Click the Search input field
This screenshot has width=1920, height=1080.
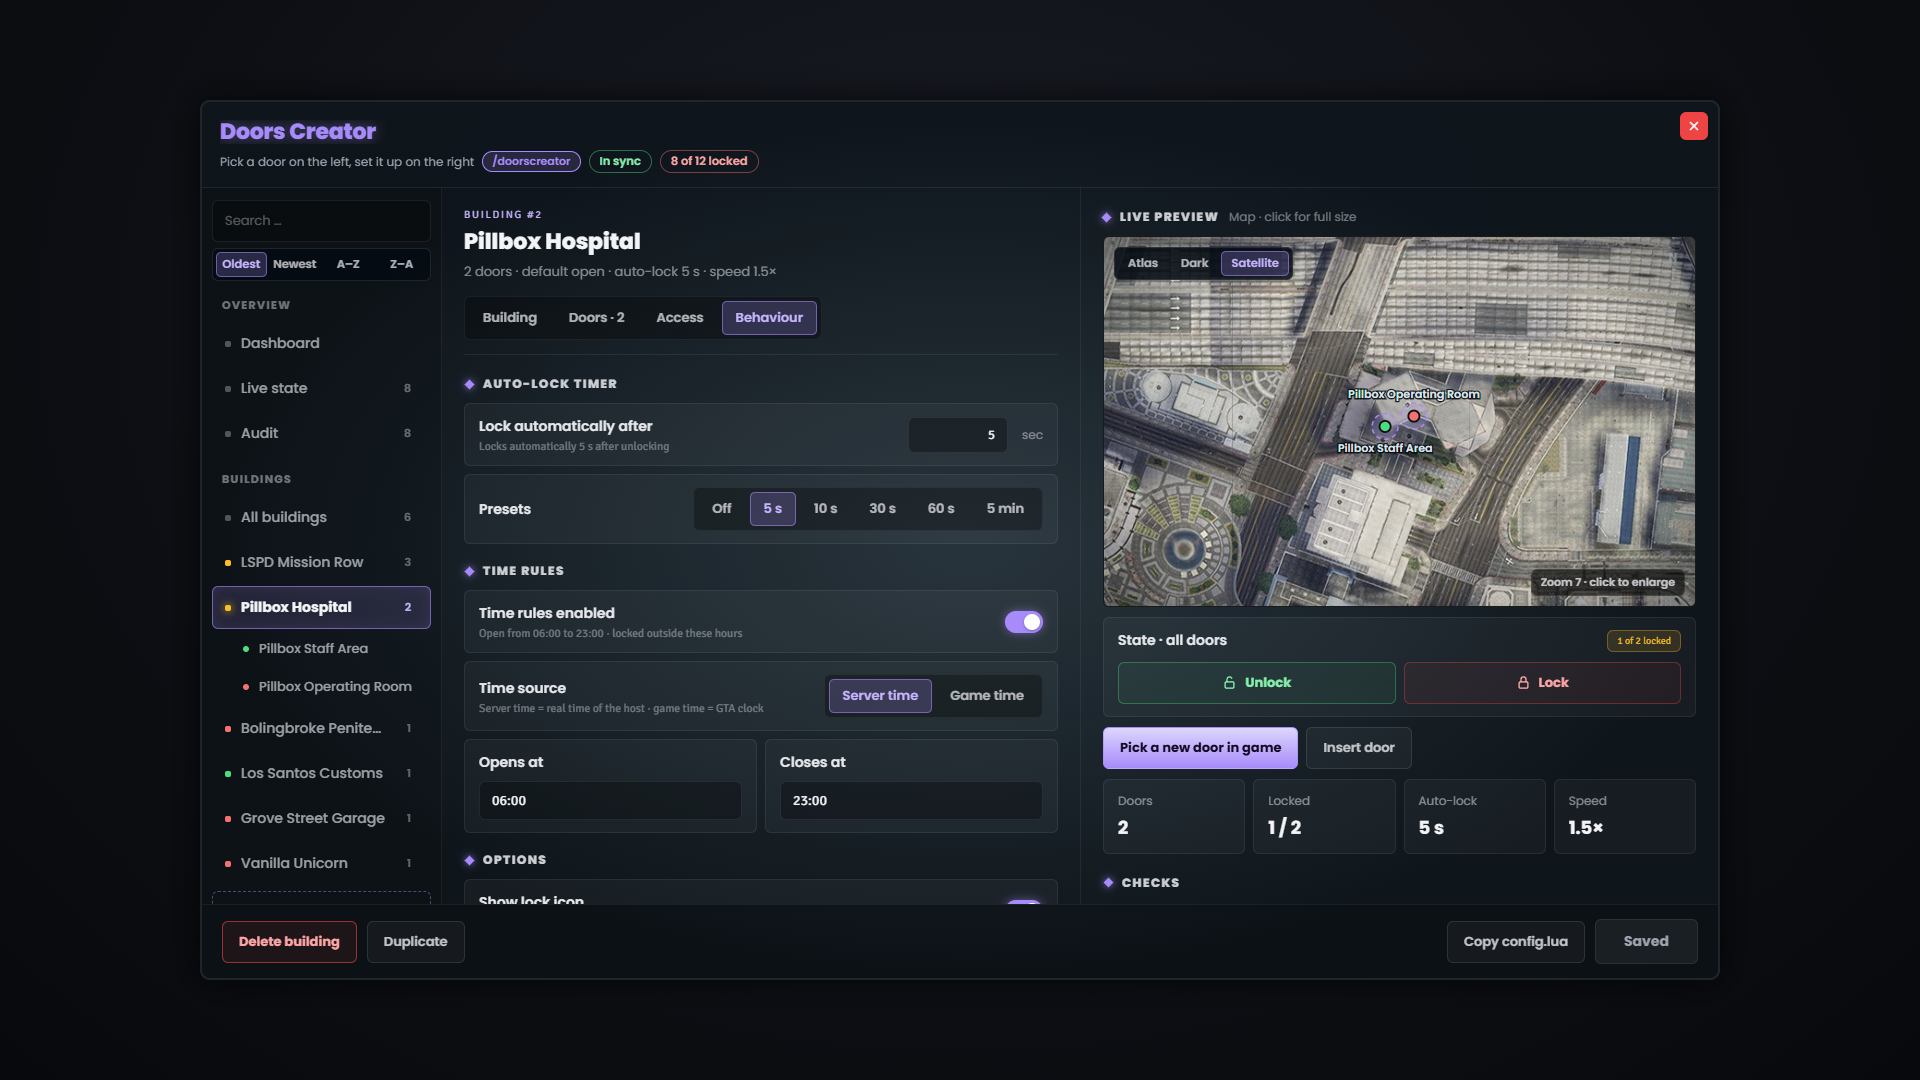click(x=321, y=221)
